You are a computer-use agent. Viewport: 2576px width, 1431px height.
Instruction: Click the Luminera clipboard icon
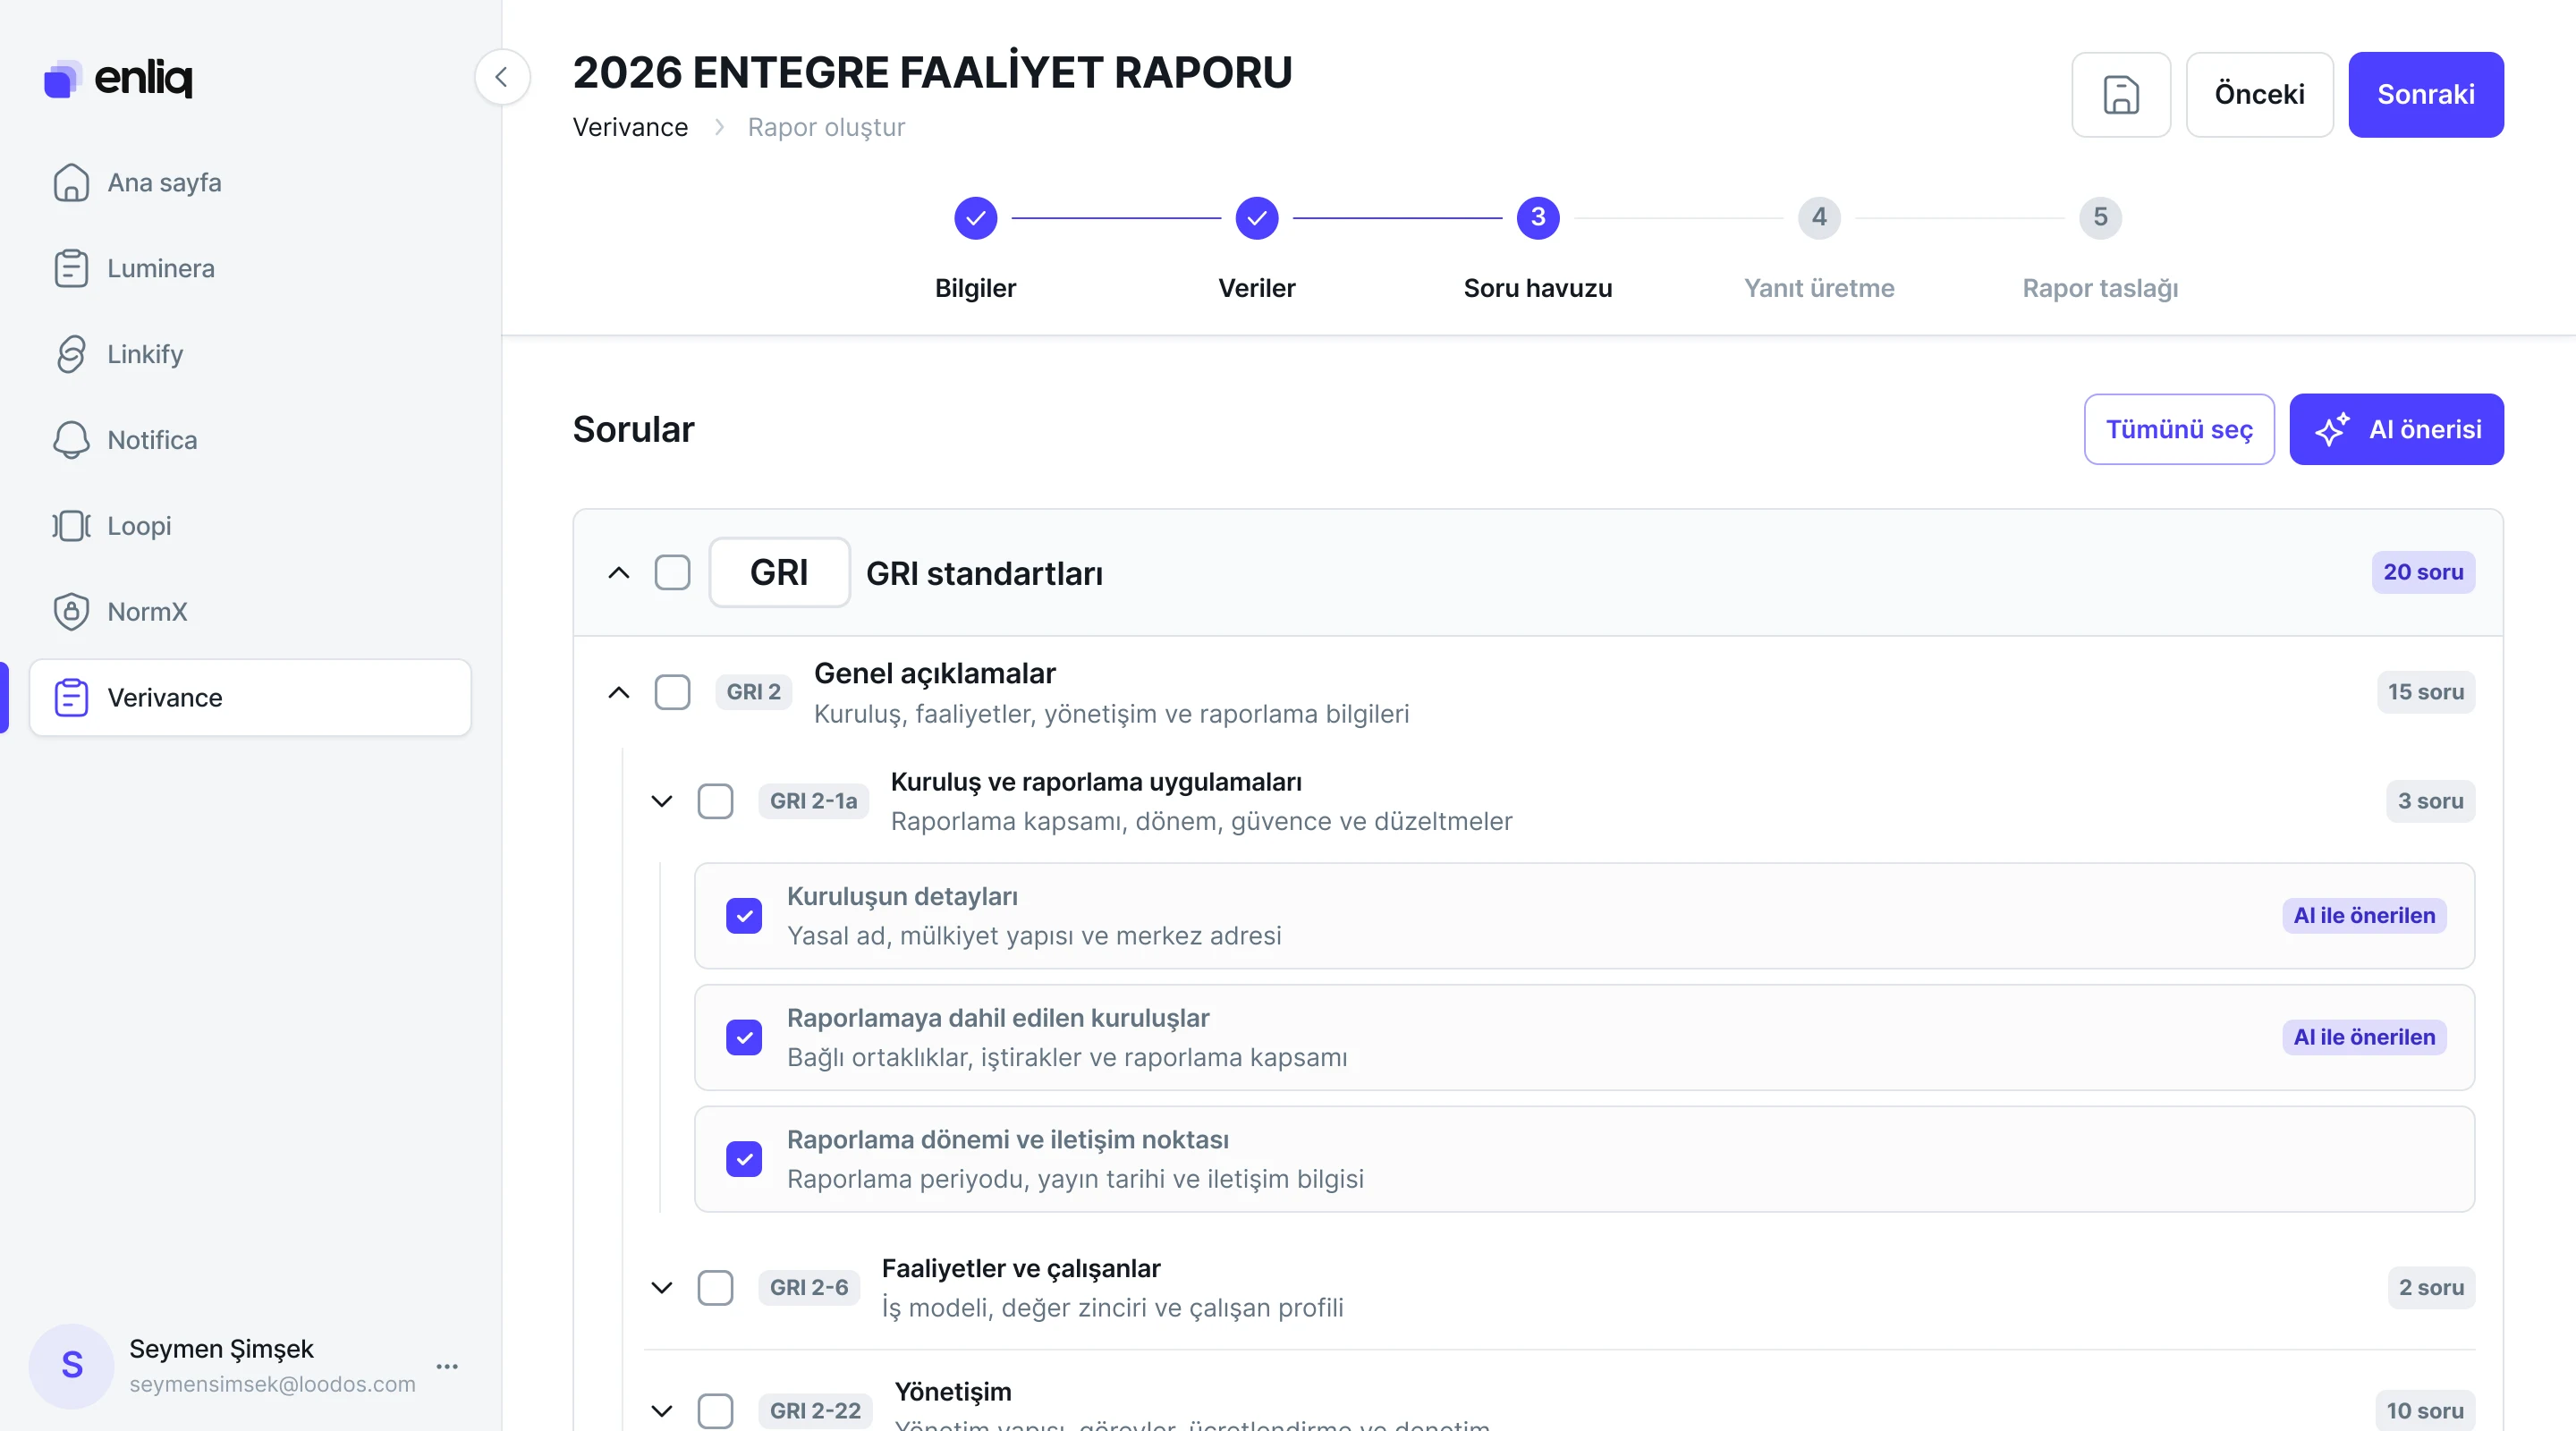(x=71, y=269)
